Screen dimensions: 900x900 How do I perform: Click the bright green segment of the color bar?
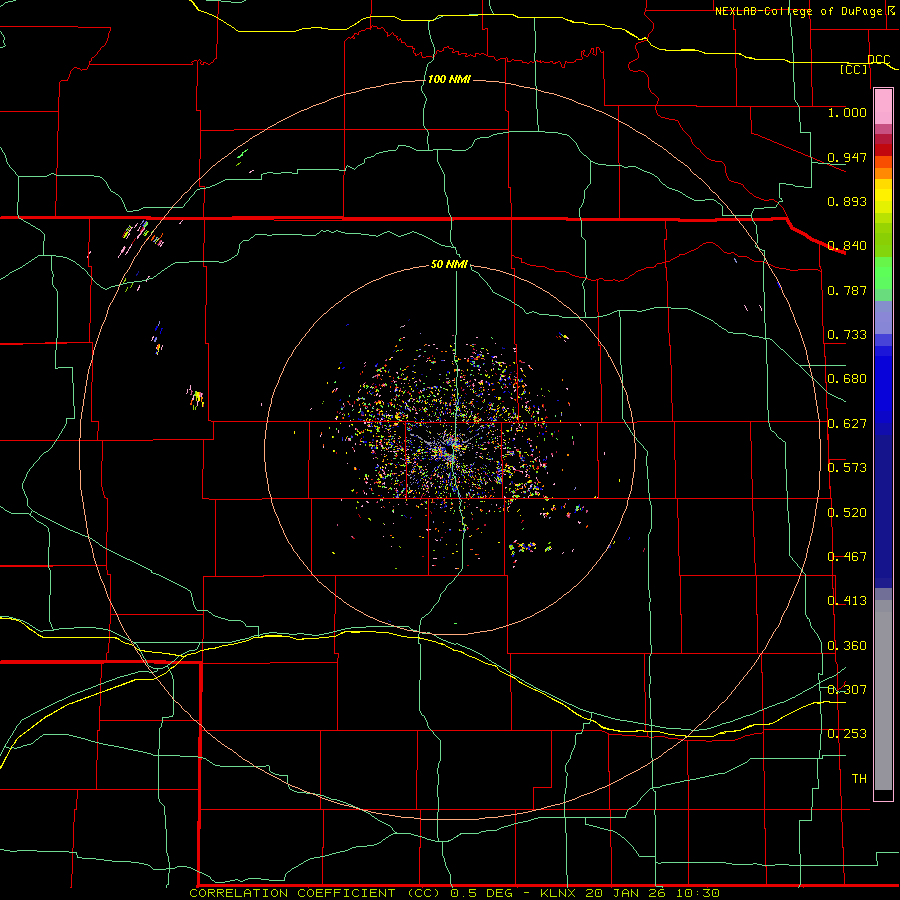pyautogui.click(x=883, y=273)
